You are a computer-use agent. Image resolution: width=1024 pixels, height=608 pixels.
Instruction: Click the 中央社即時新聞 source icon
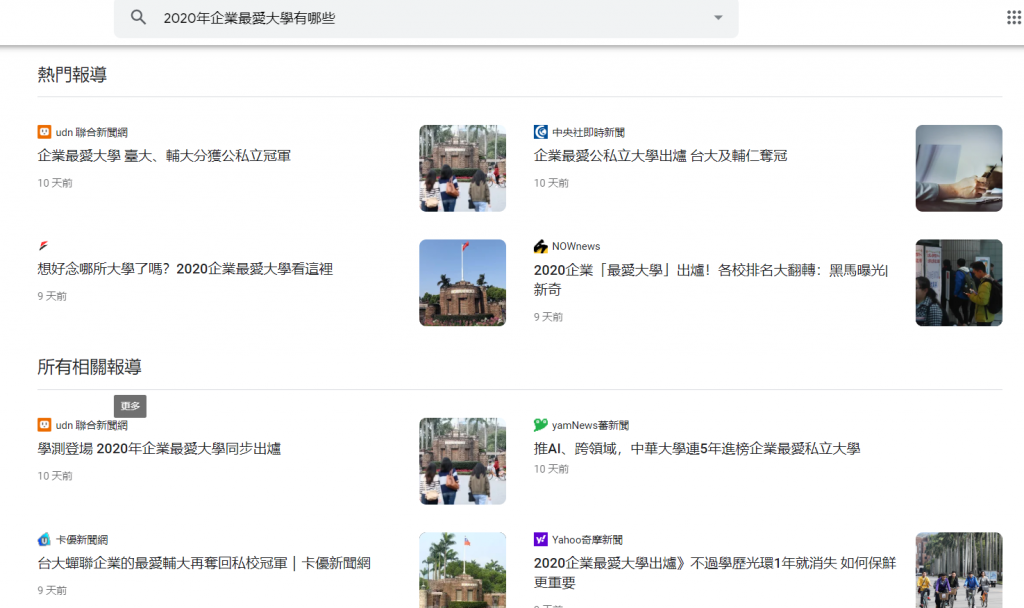click(541, 132)
